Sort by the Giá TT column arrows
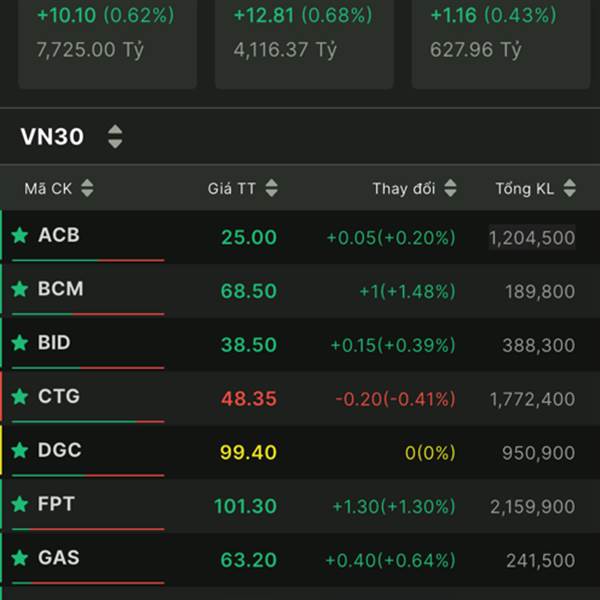The image size is (600, 600). pyautogui.click(x=271, y=188)
